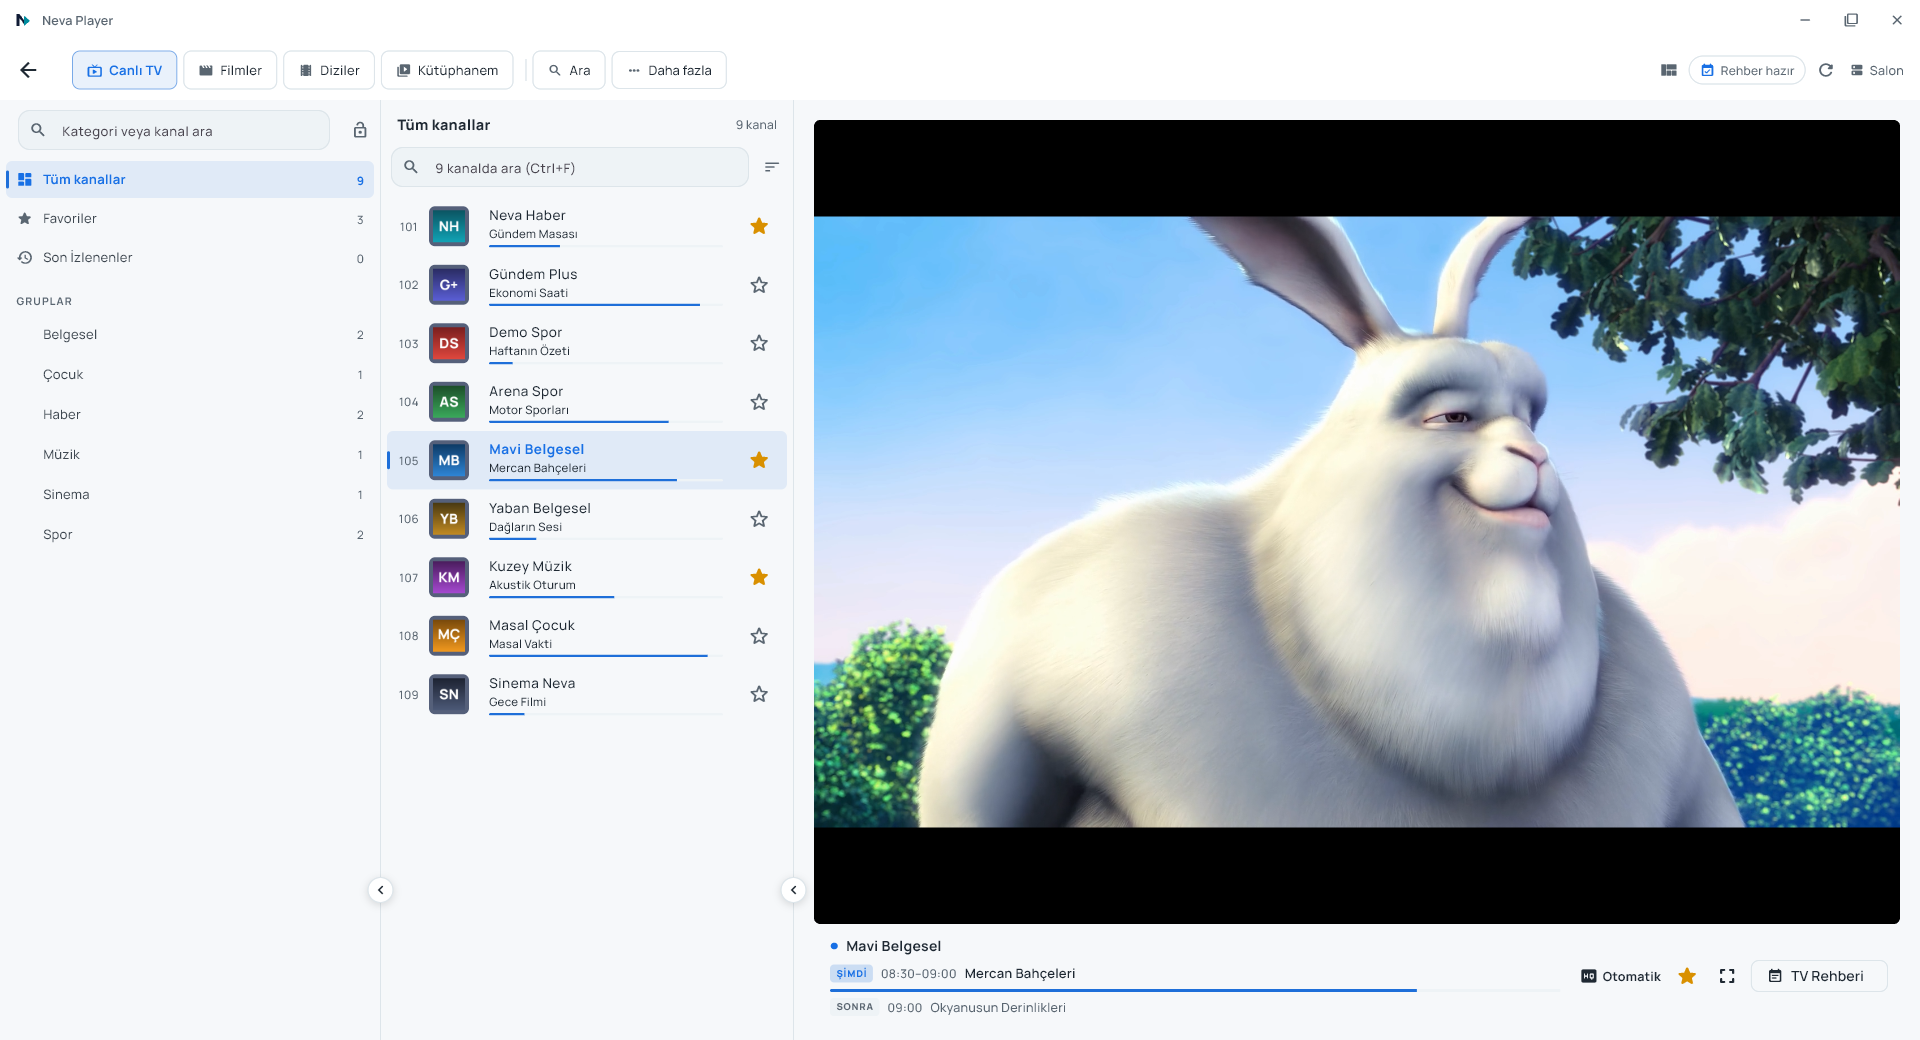1920x1040 pixels.
Task: Enter fullscreen for the video player
Action: pyautogui.click(x=1727, y=976)
